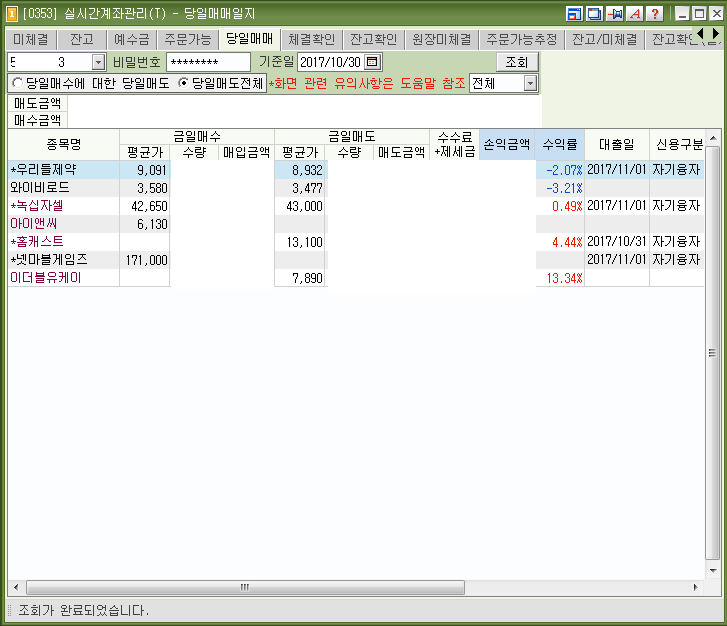Open the 주문가능추정 tab

pyautogui.click(x=522, y=39)
